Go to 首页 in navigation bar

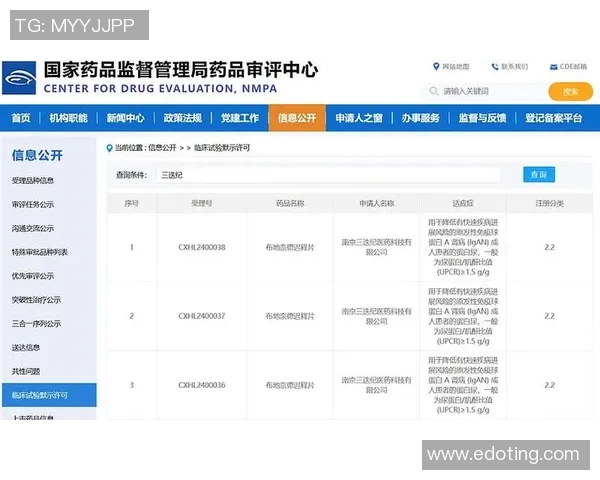pyautogui.click(x=21, y=118)
